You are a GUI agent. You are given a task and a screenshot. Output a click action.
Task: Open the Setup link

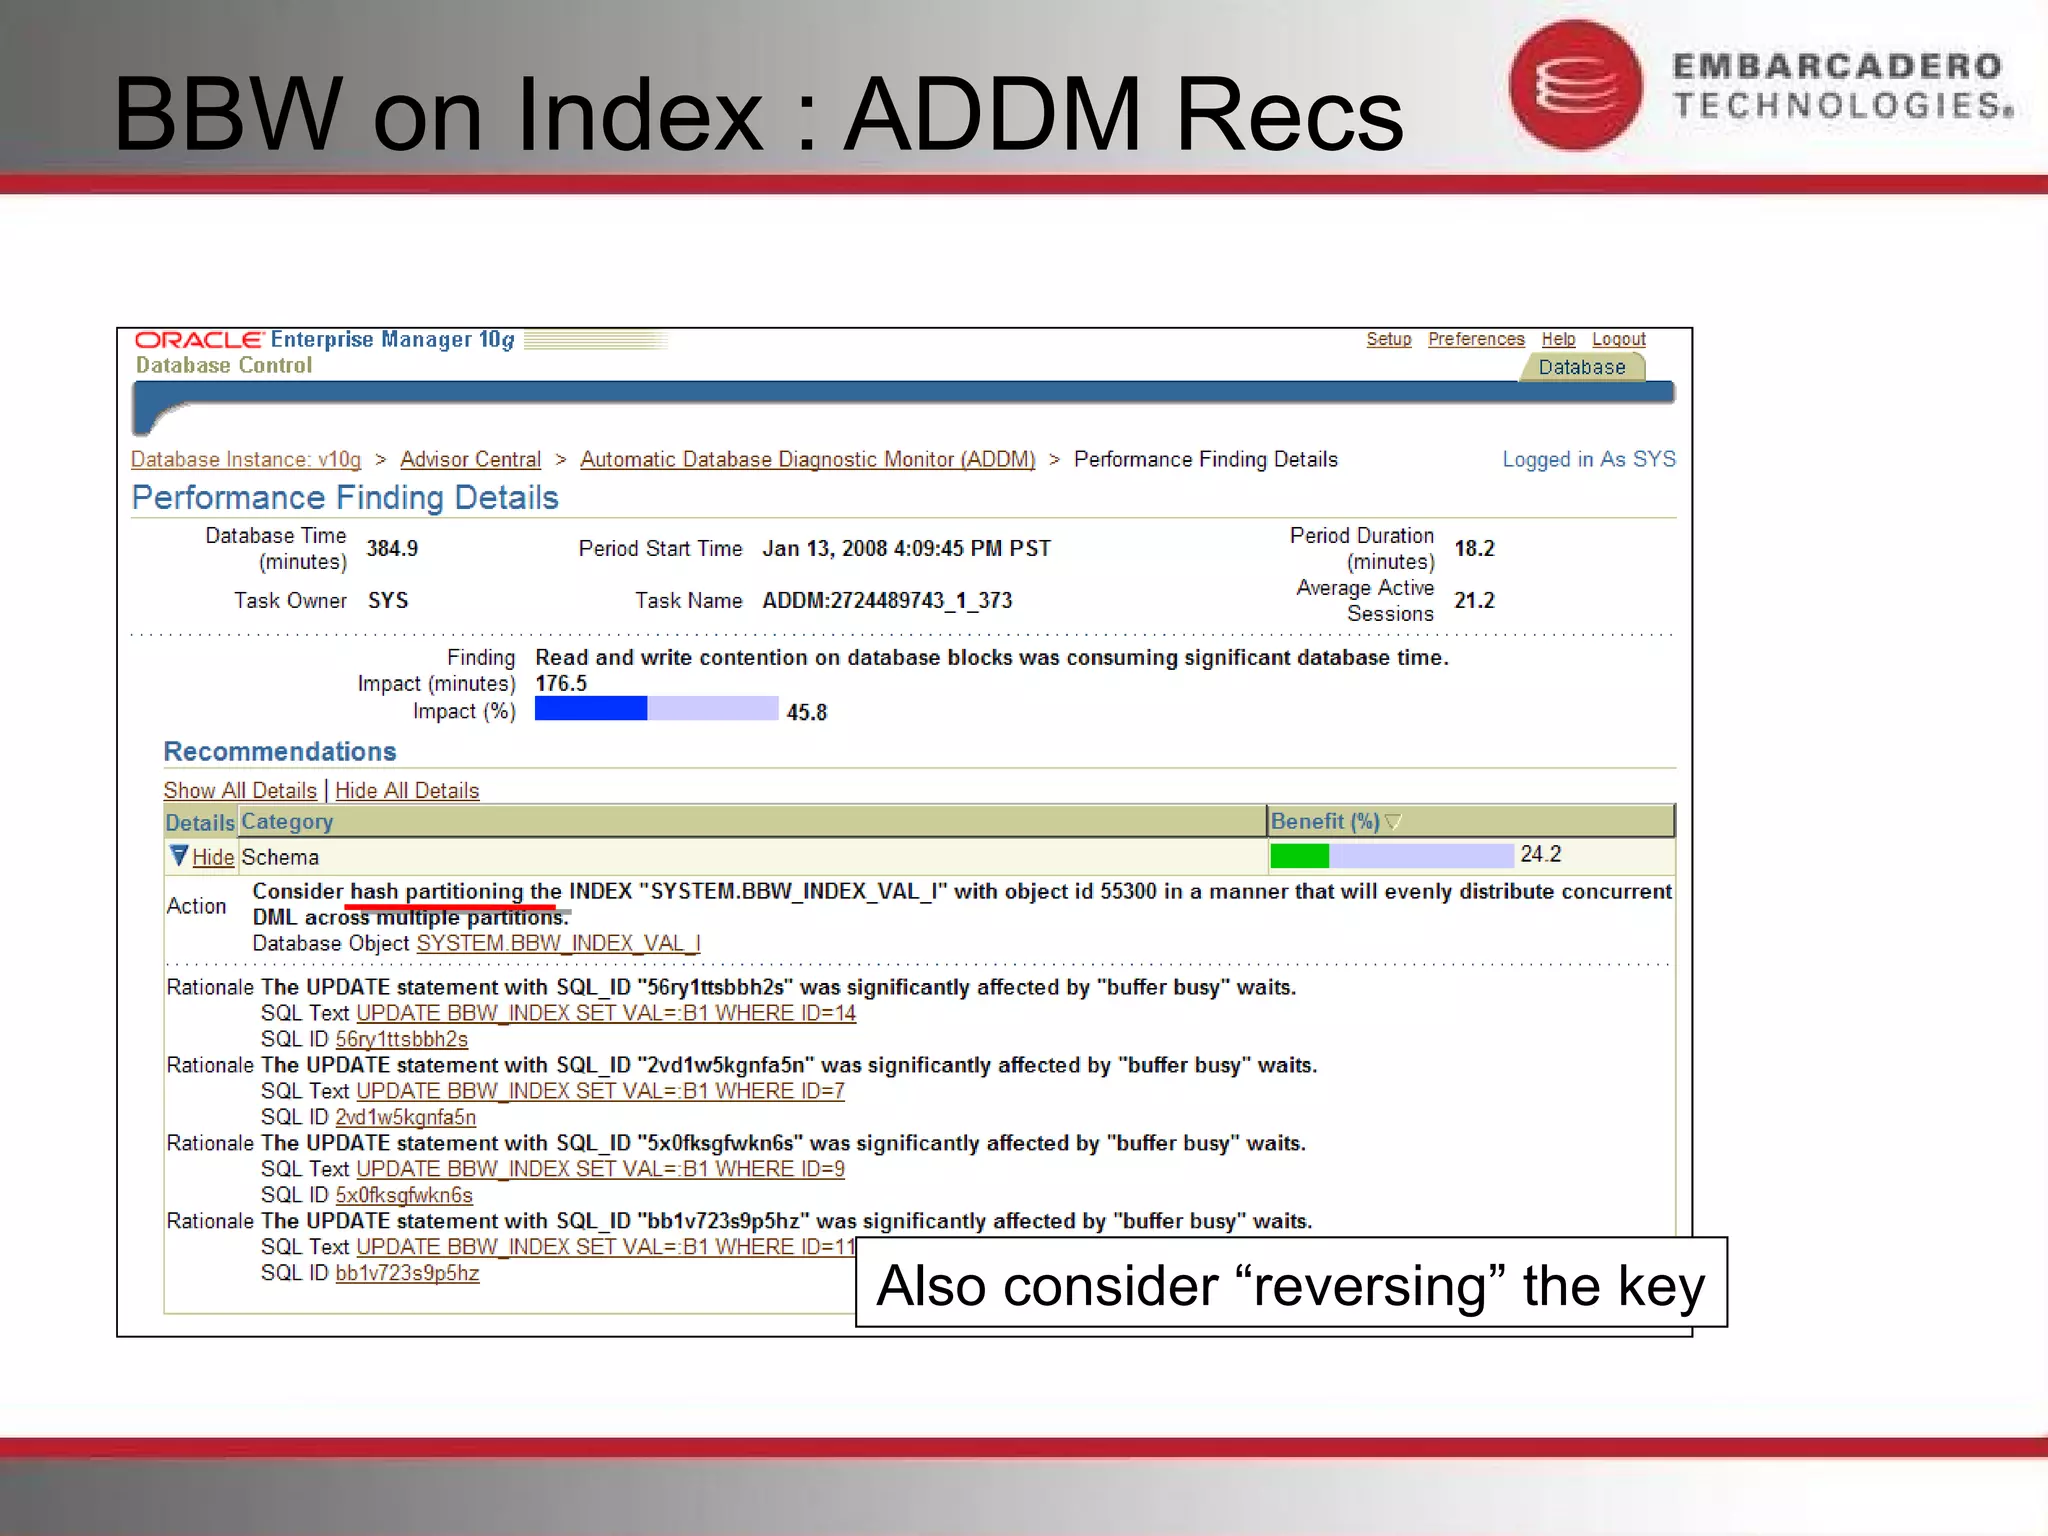pos(1388,339)
